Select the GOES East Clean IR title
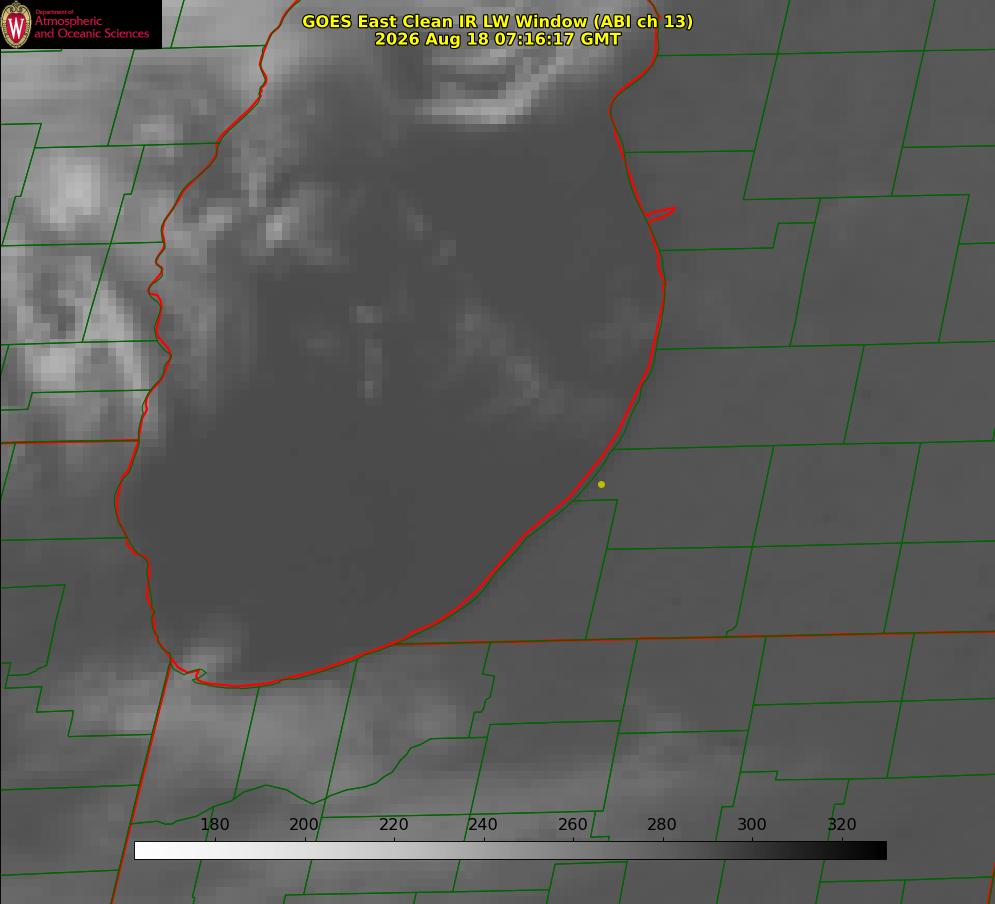This screenshot has width=995, height=904. 498,21
